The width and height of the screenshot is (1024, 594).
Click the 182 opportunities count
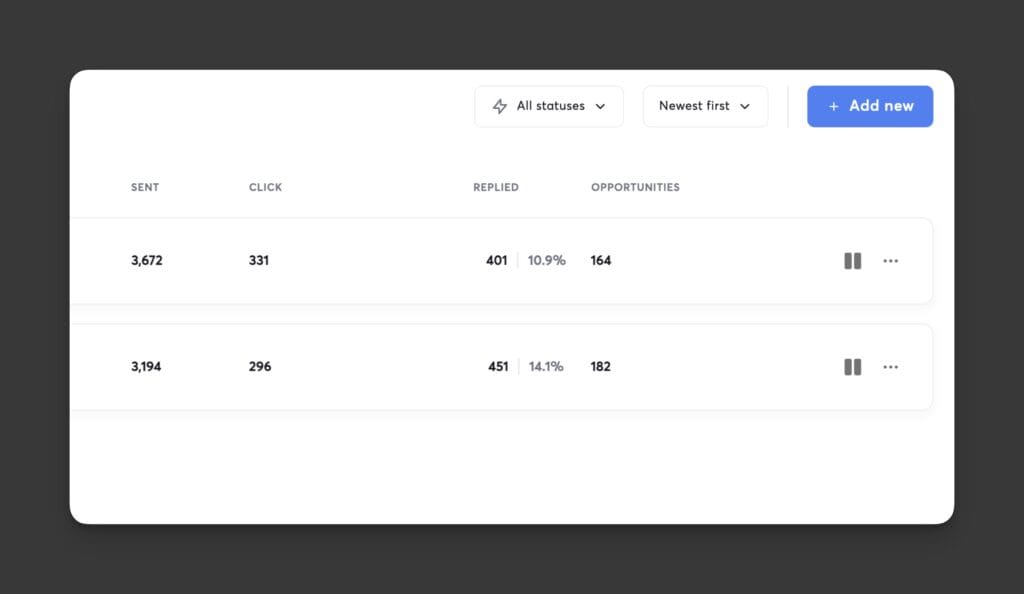click(x=600, y=367)
